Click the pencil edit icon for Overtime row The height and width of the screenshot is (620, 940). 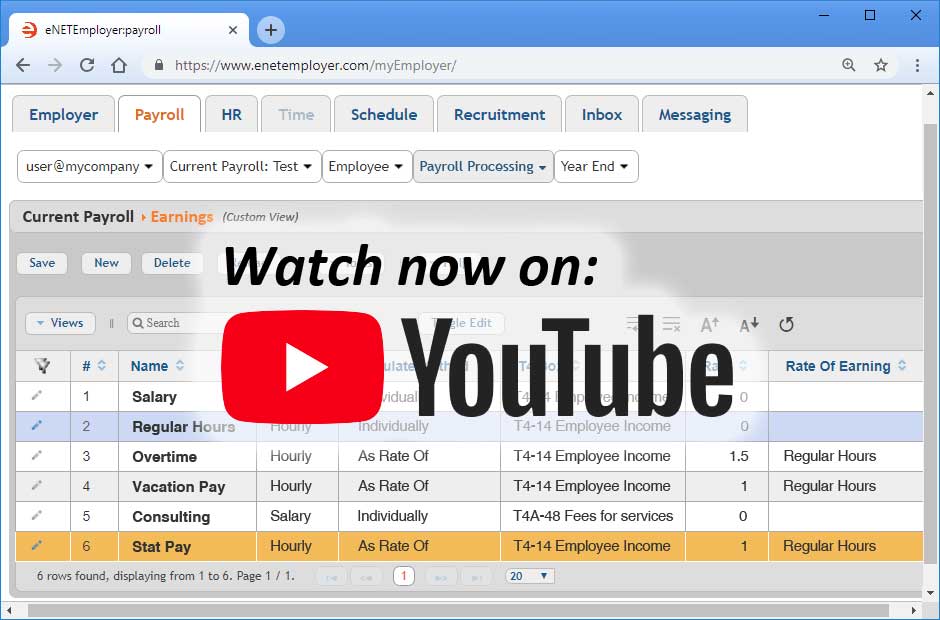[x=37, y=456]
